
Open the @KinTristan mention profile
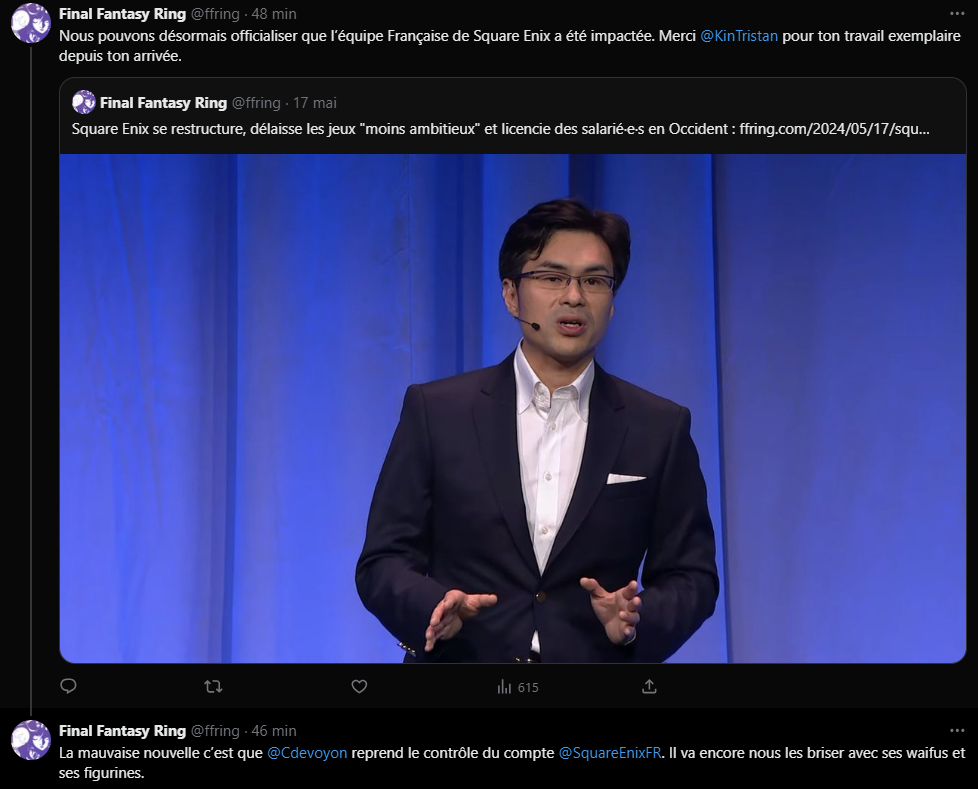739,36
